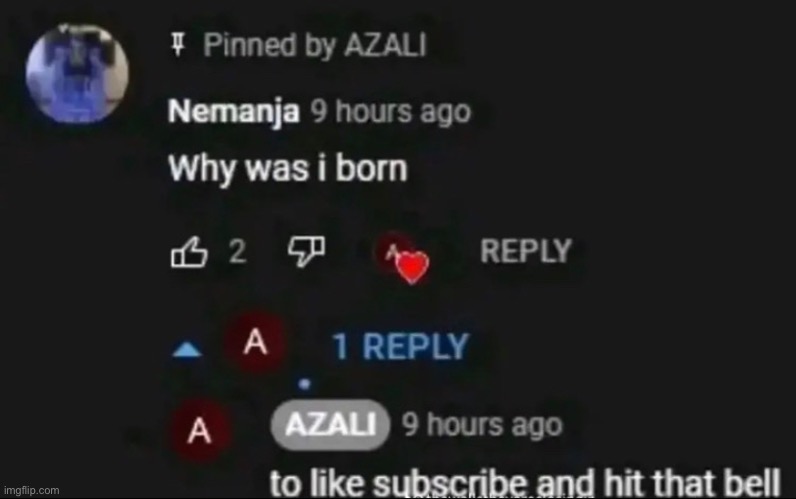Dislike the comment with thumbs-down icon
This screenshot has height=499, width=796.
pyautogui.click(x=307, y=251)
